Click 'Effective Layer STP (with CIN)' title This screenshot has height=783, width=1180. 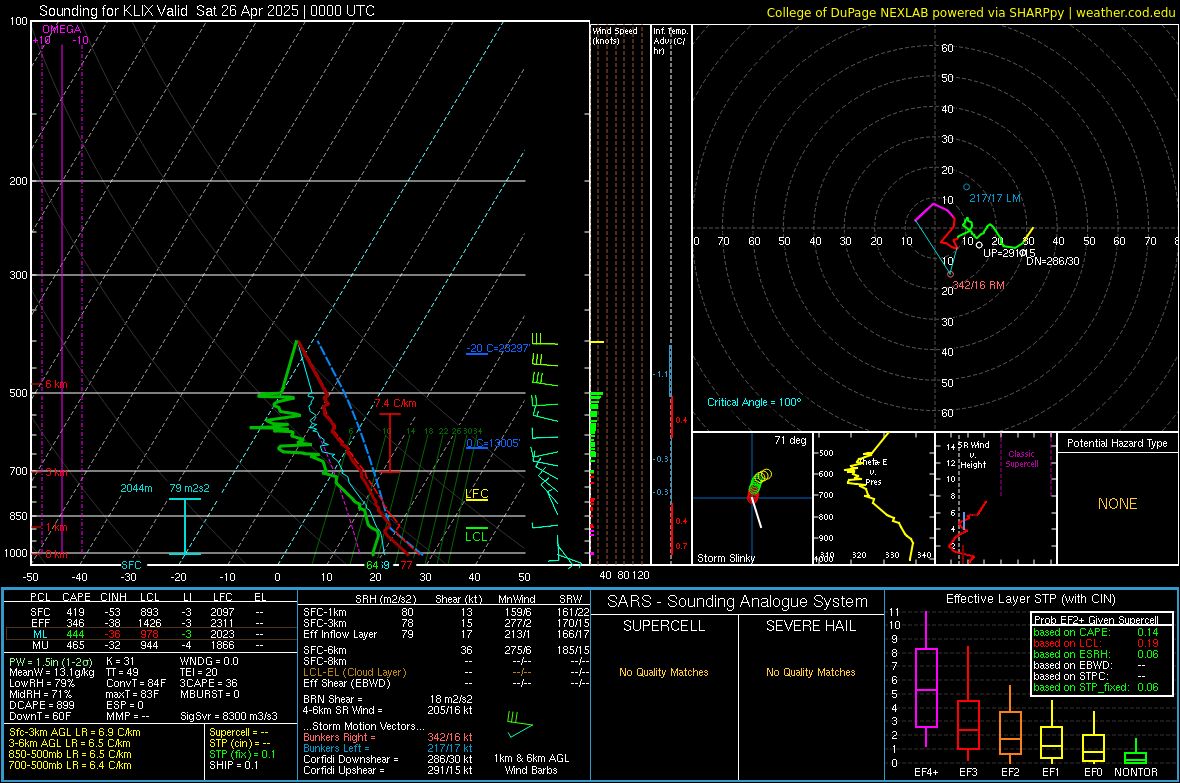(1030, 599)
